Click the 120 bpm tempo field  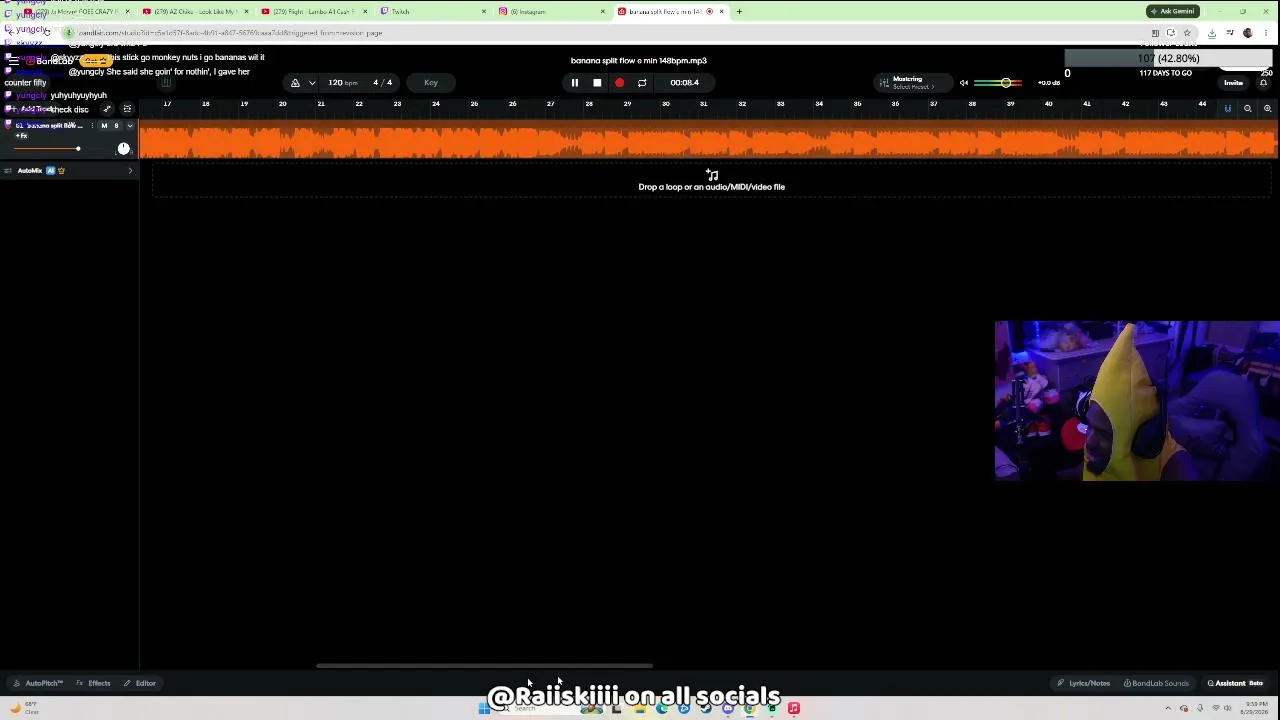(343, 83)
